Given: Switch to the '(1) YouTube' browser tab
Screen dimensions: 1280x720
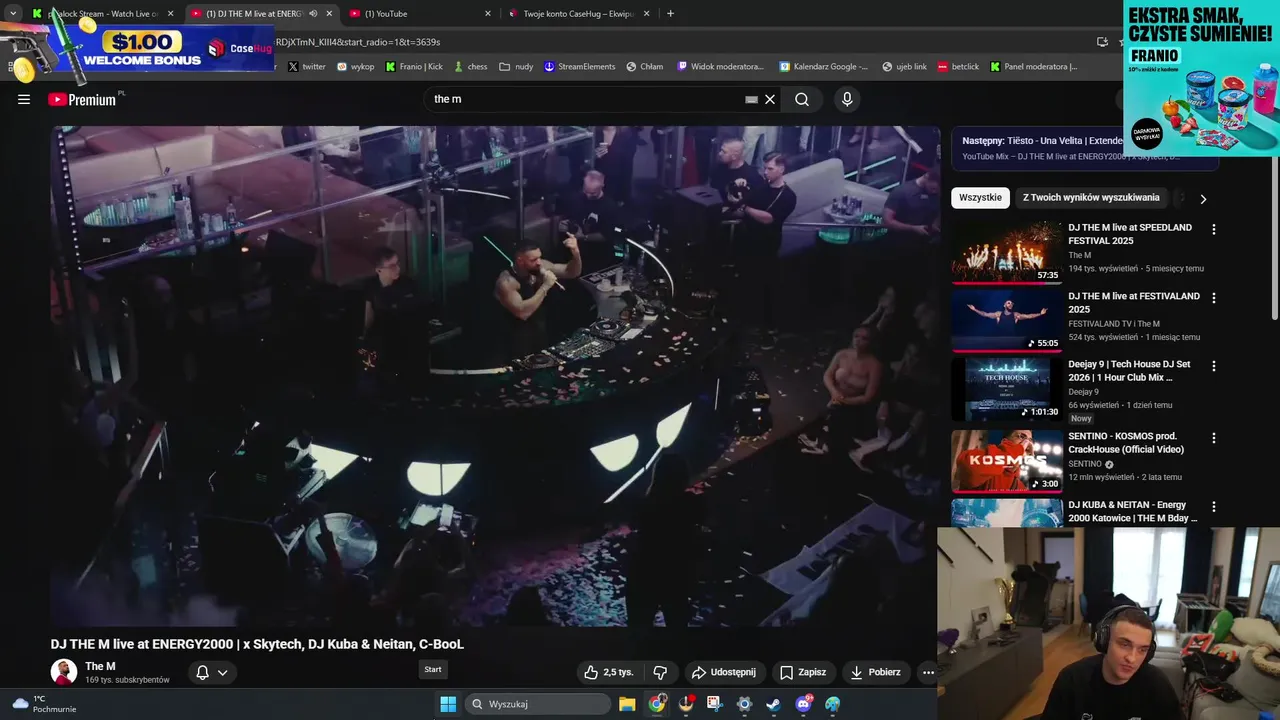Looking at the screenshot, I should (x=418, y=14).
